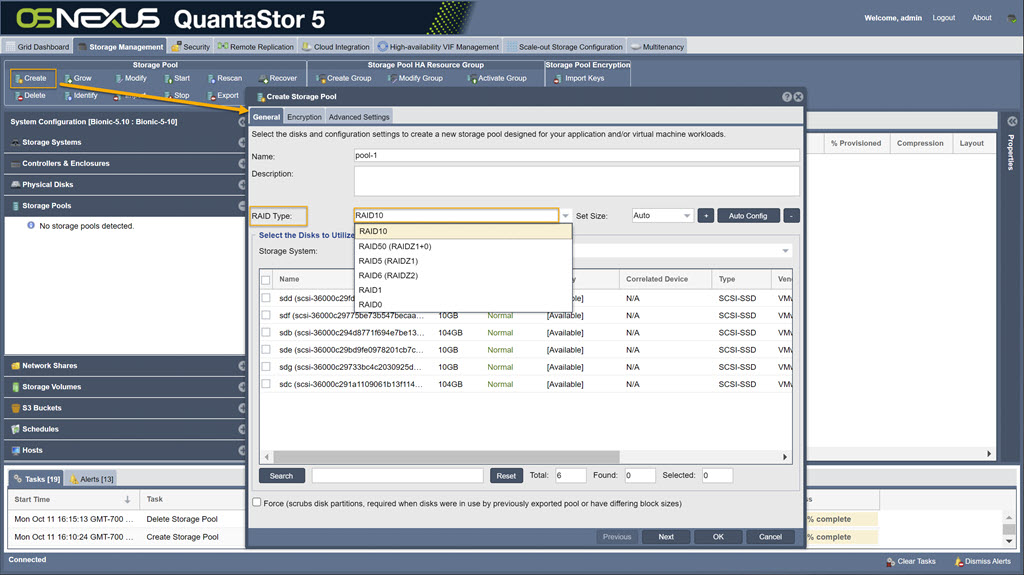Click the Activate Group icon
The image size is (1024, 575).
pyautogui.click(x=472, y=78)
